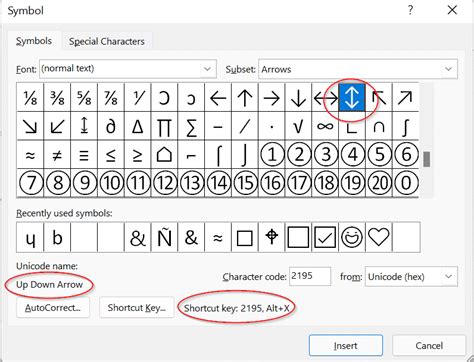Viewport: 474px width, 362px height.
Task: Click the Character code input field
Action: click(310, 276)
